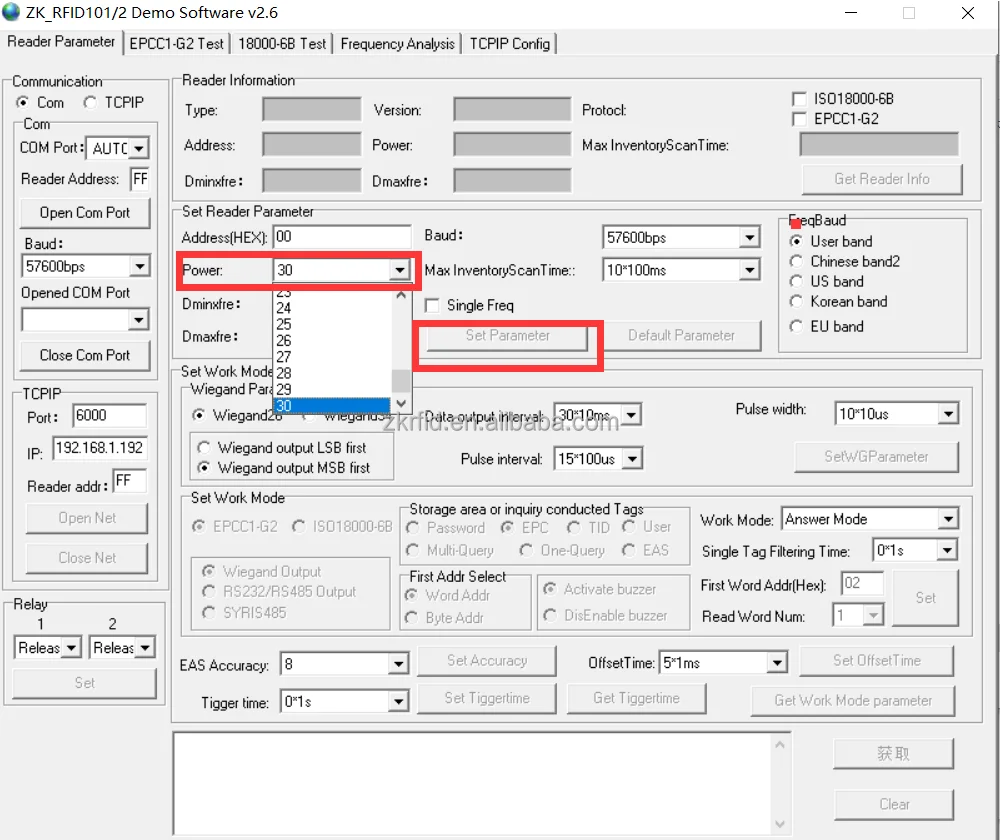Select the US band radio button
Image resolution: width=1000 pixels, height=840 pixels.
click(x=796, y=281)
